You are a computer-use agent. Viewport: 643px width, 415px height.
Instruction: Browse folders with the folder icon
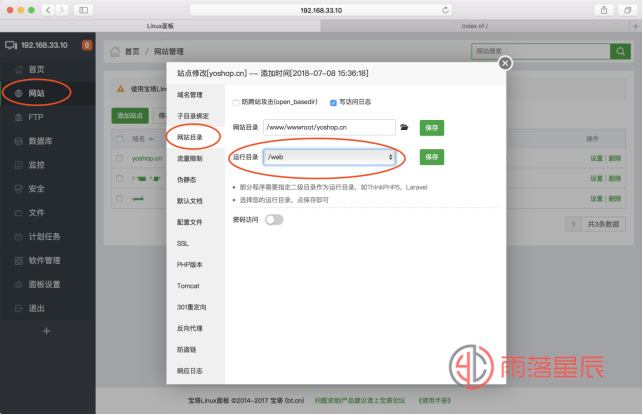click(404, 127)
